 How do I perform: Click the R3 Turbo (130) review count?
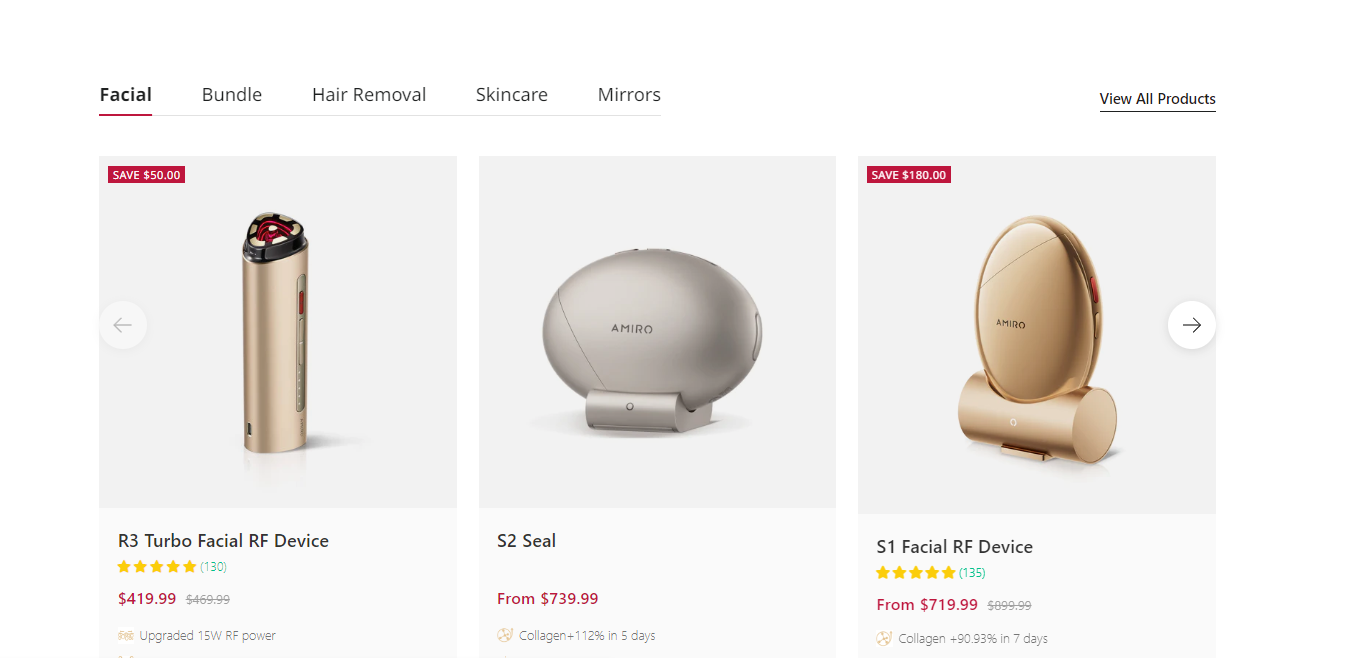click(213, 567)
